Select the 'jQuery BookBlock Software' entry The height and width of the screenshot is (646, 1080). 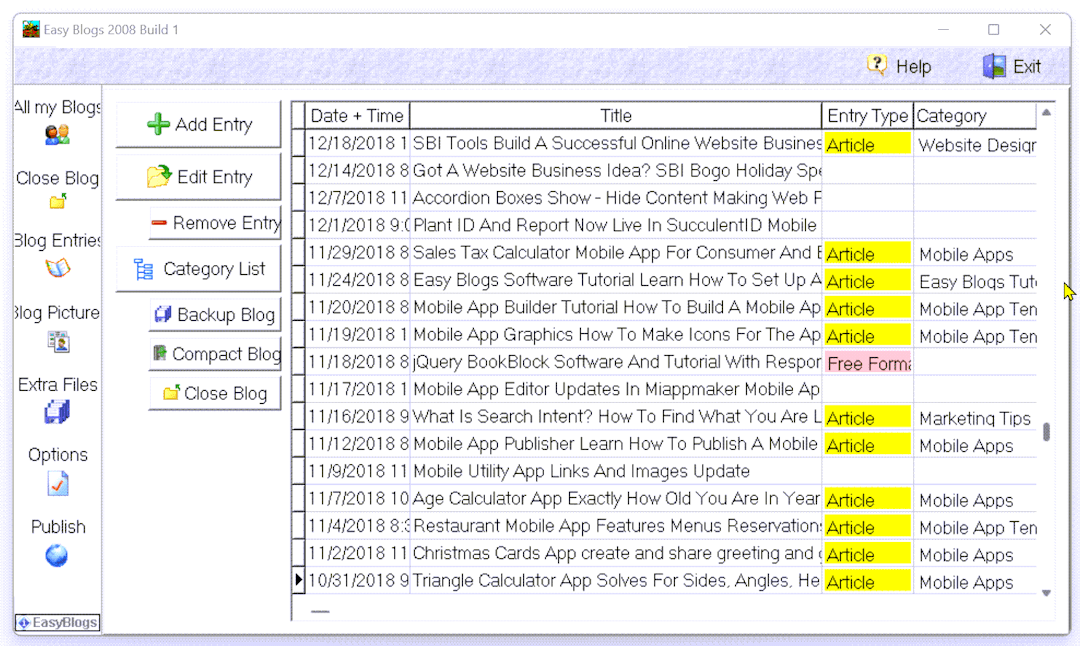(616, 362)
